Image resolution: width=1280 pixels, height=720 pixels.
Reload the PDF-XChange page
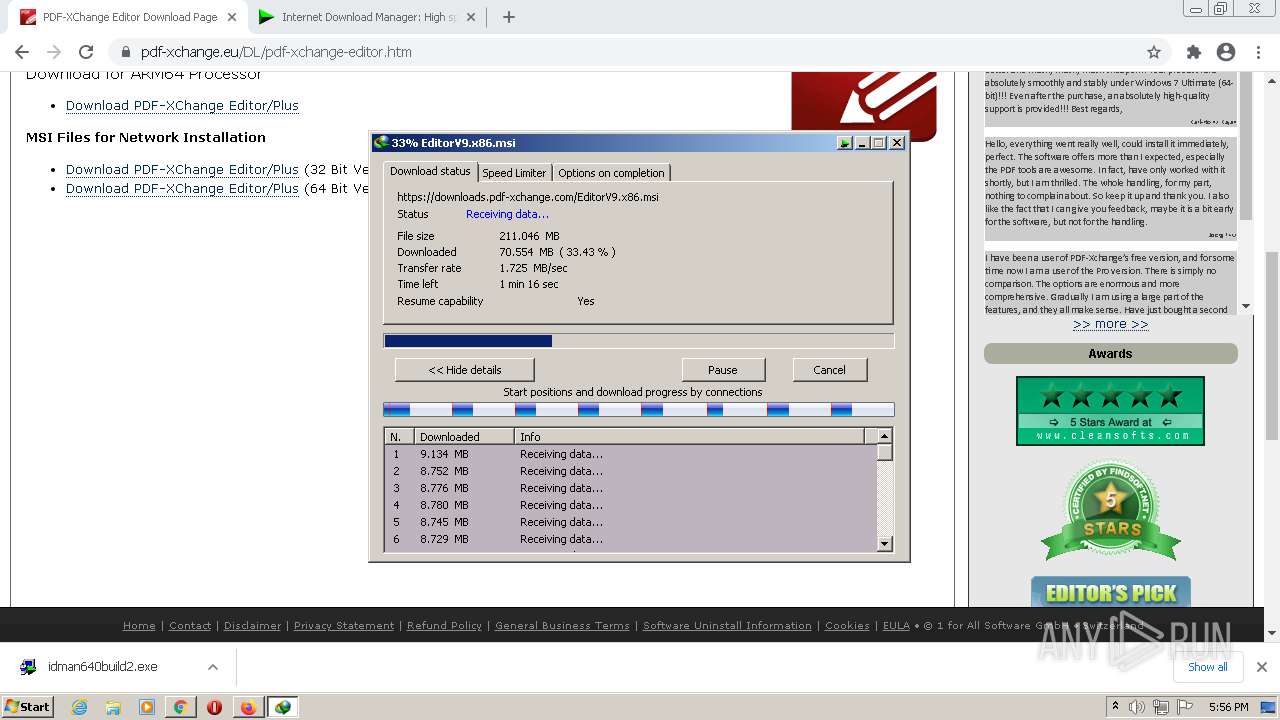[x=86, y=52]
